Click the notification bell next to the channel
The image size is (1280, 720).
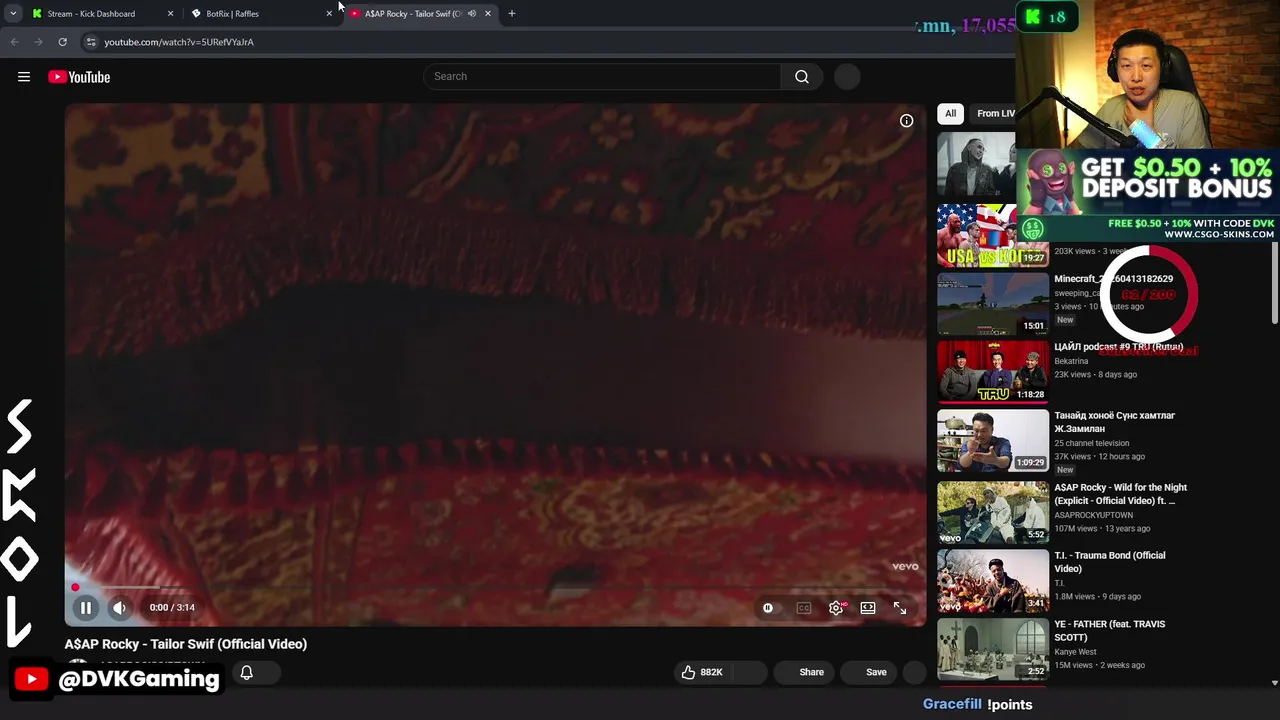247,673
